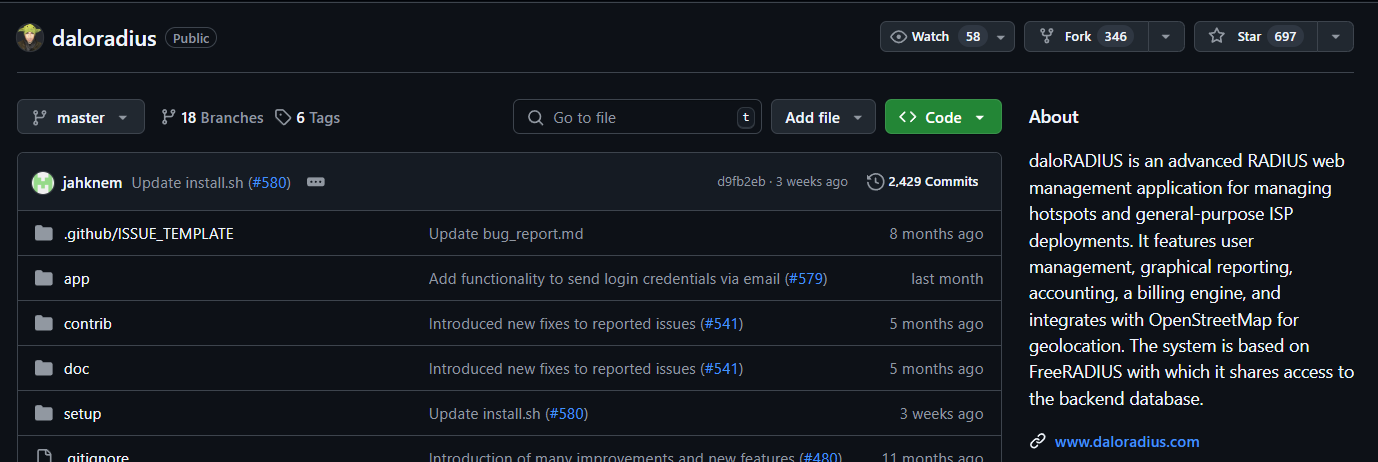Open the contrib folder

click(87, 324)
